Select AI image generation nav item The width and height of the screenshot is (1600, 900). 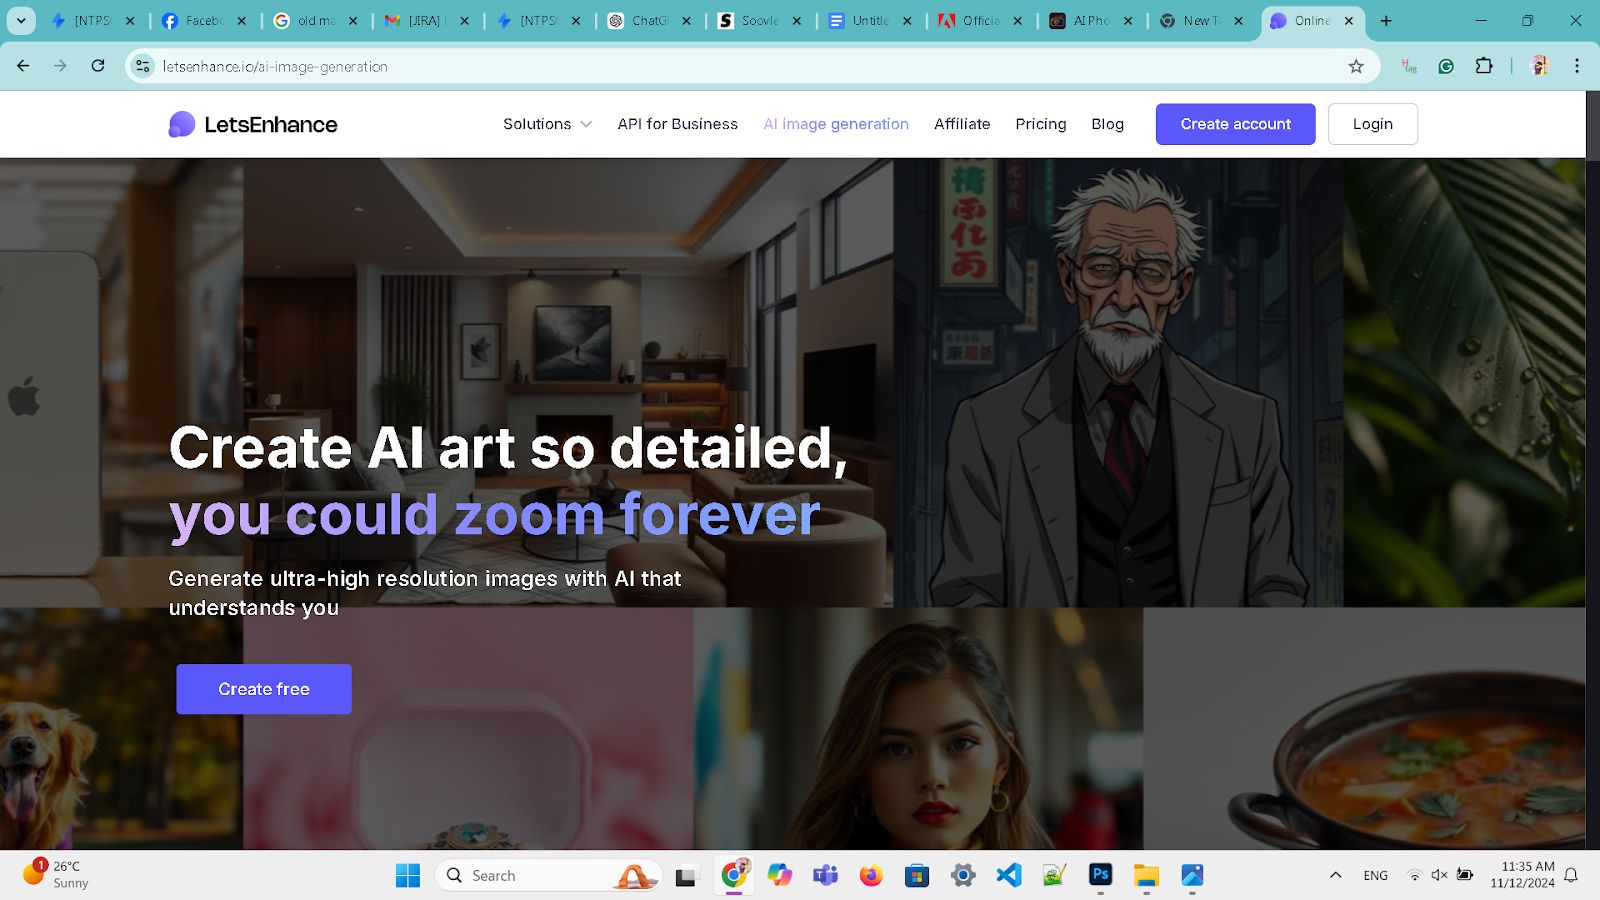tap(836, 124)
